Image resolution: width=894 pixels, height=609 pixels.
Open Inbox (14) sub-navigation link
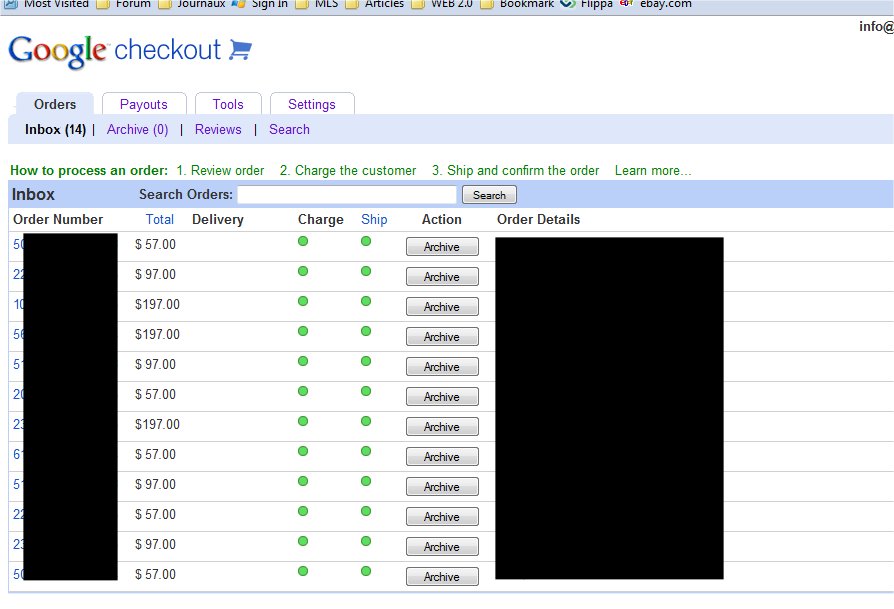[x=55, y=129]
